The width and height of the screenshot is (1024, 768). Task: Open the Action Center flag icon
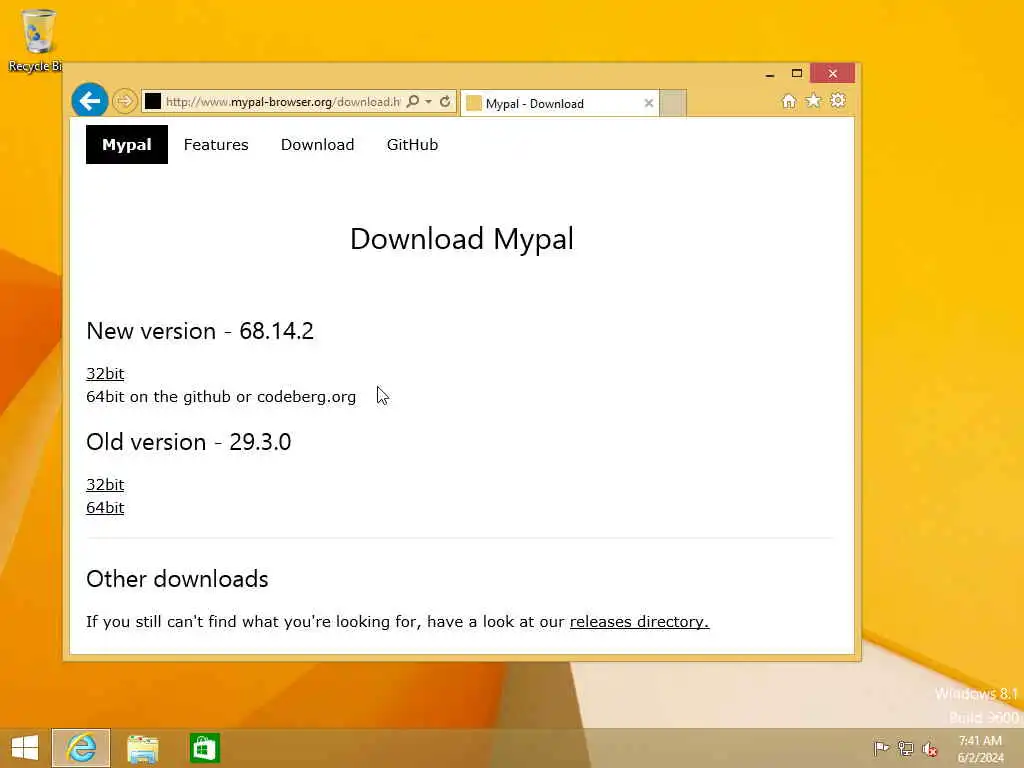tap(881, 748)
